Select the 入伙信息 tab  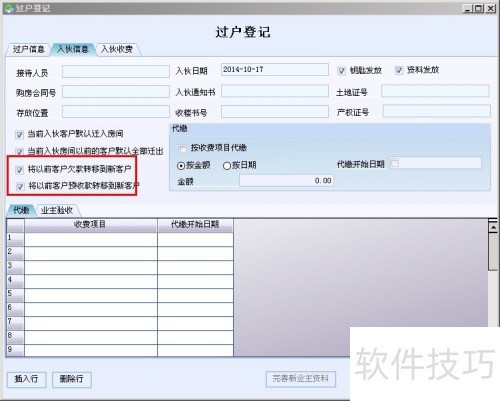click(73, 49)
